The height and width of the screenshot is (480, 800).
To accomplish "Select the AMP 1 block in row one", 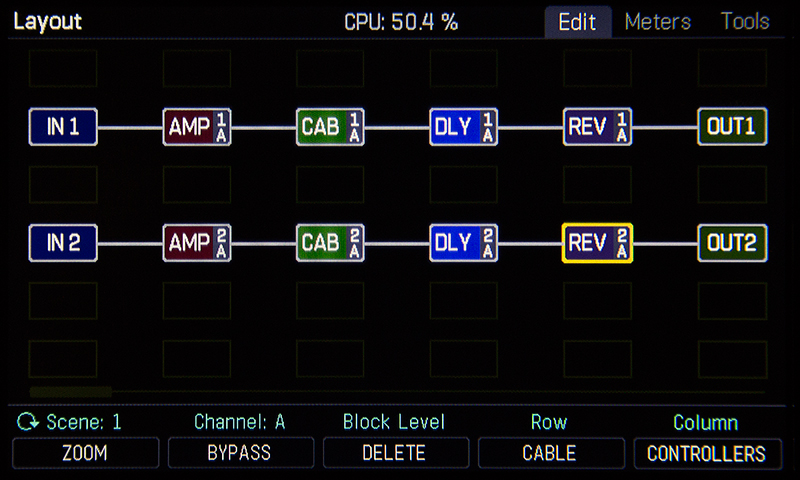I will pyautogui.click(x=197, y=127).
